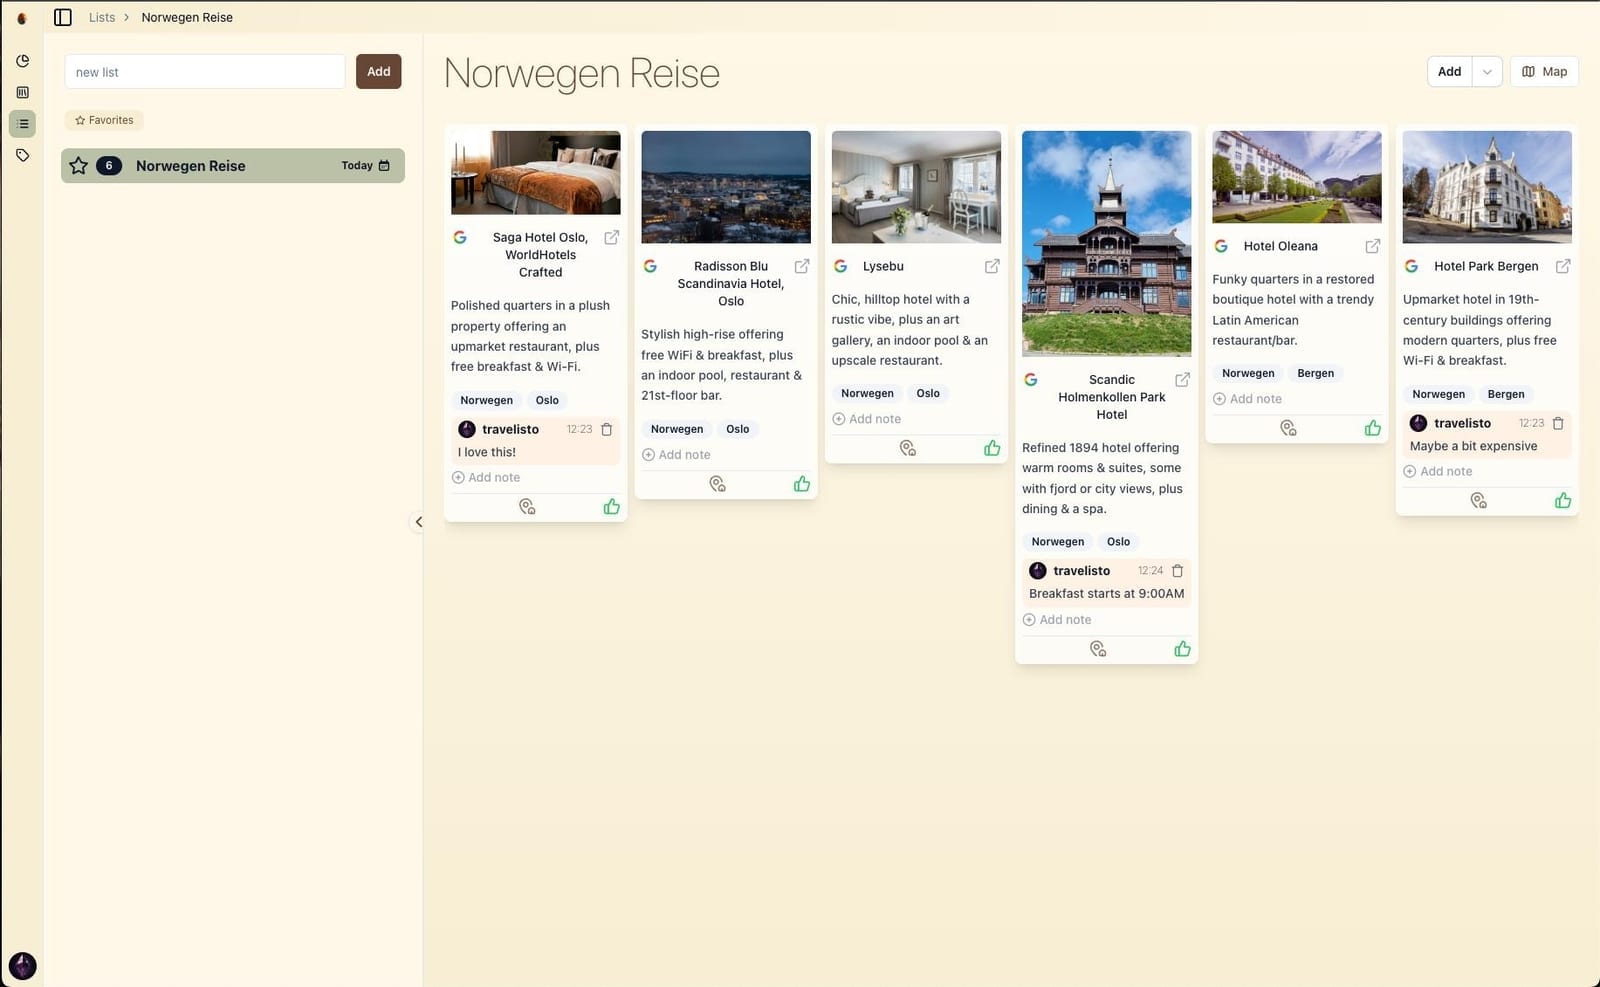The width and height of the screenshot is (1600, 987).
Task: Add note to Lysebu card
Action: [866, 419]
